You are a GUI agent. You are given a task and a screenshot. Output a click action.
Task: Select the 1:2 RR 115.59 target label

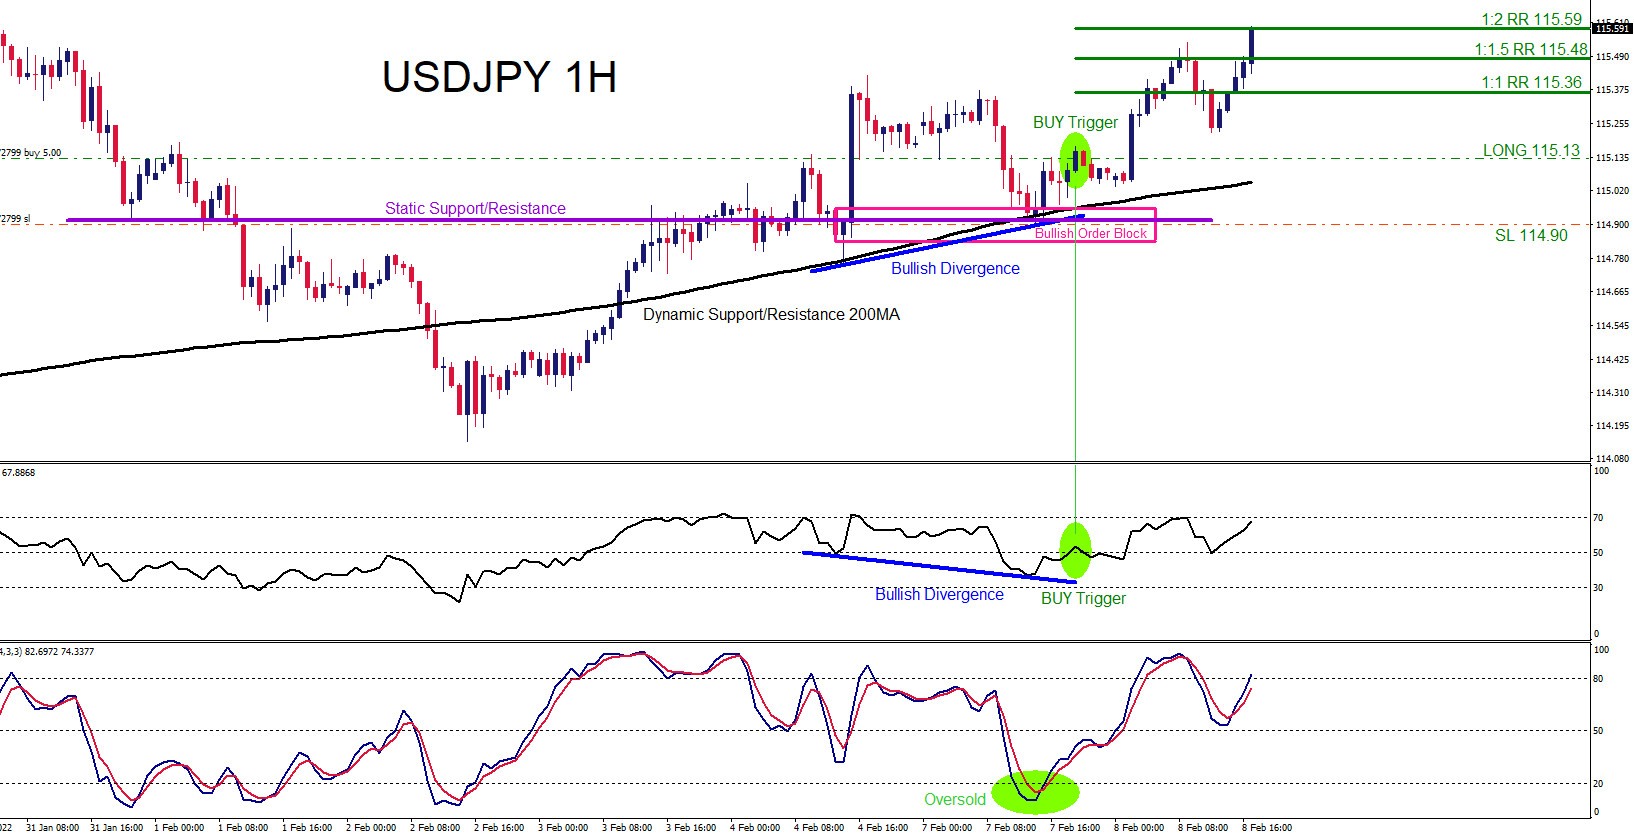1531,19
